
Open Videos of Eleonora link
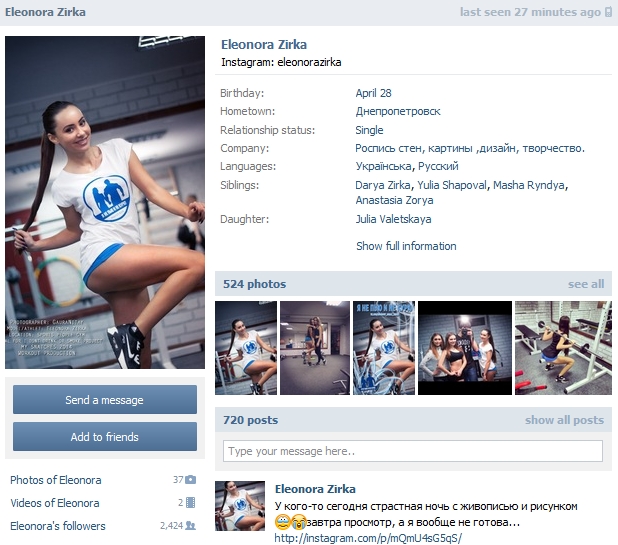[55, 503]
